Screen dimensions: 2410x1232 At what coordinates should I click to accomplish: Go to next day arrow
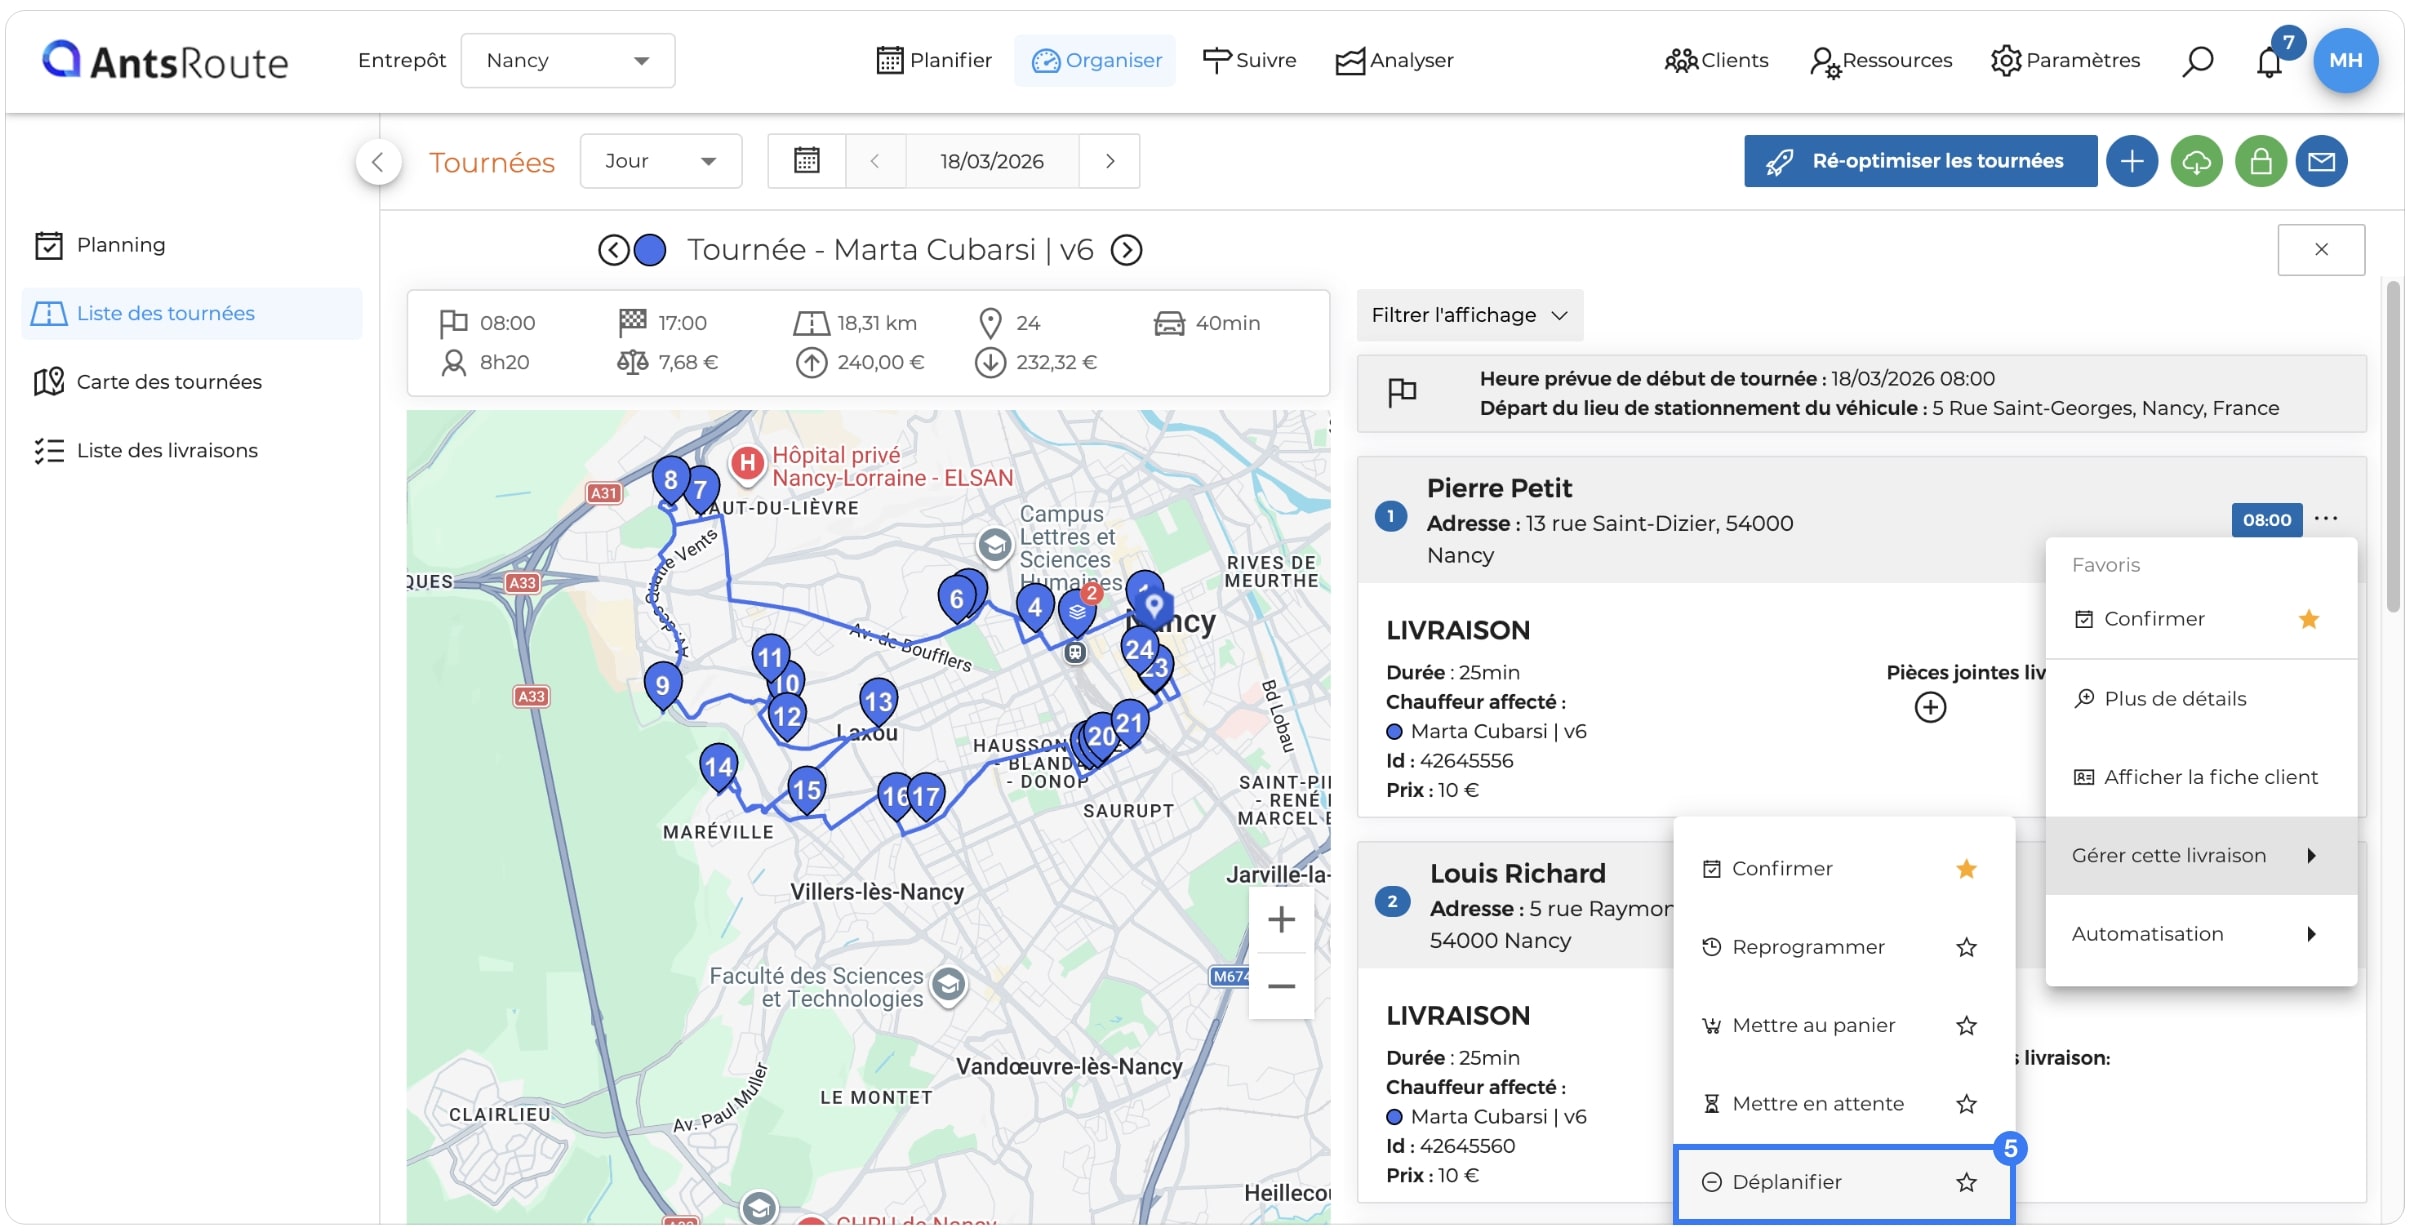pos(1110,161)
